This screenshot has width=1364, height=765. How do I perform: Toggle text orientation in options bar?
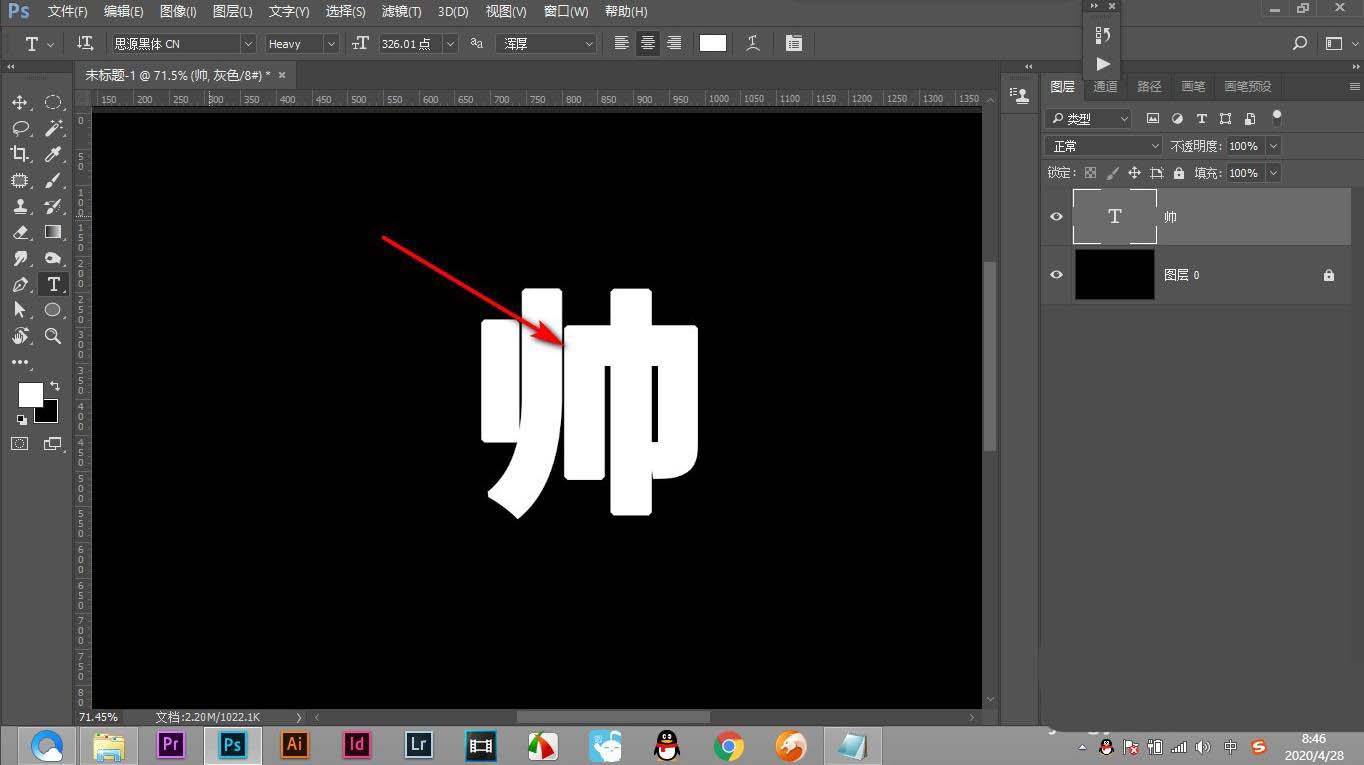[x=85, y=43]
